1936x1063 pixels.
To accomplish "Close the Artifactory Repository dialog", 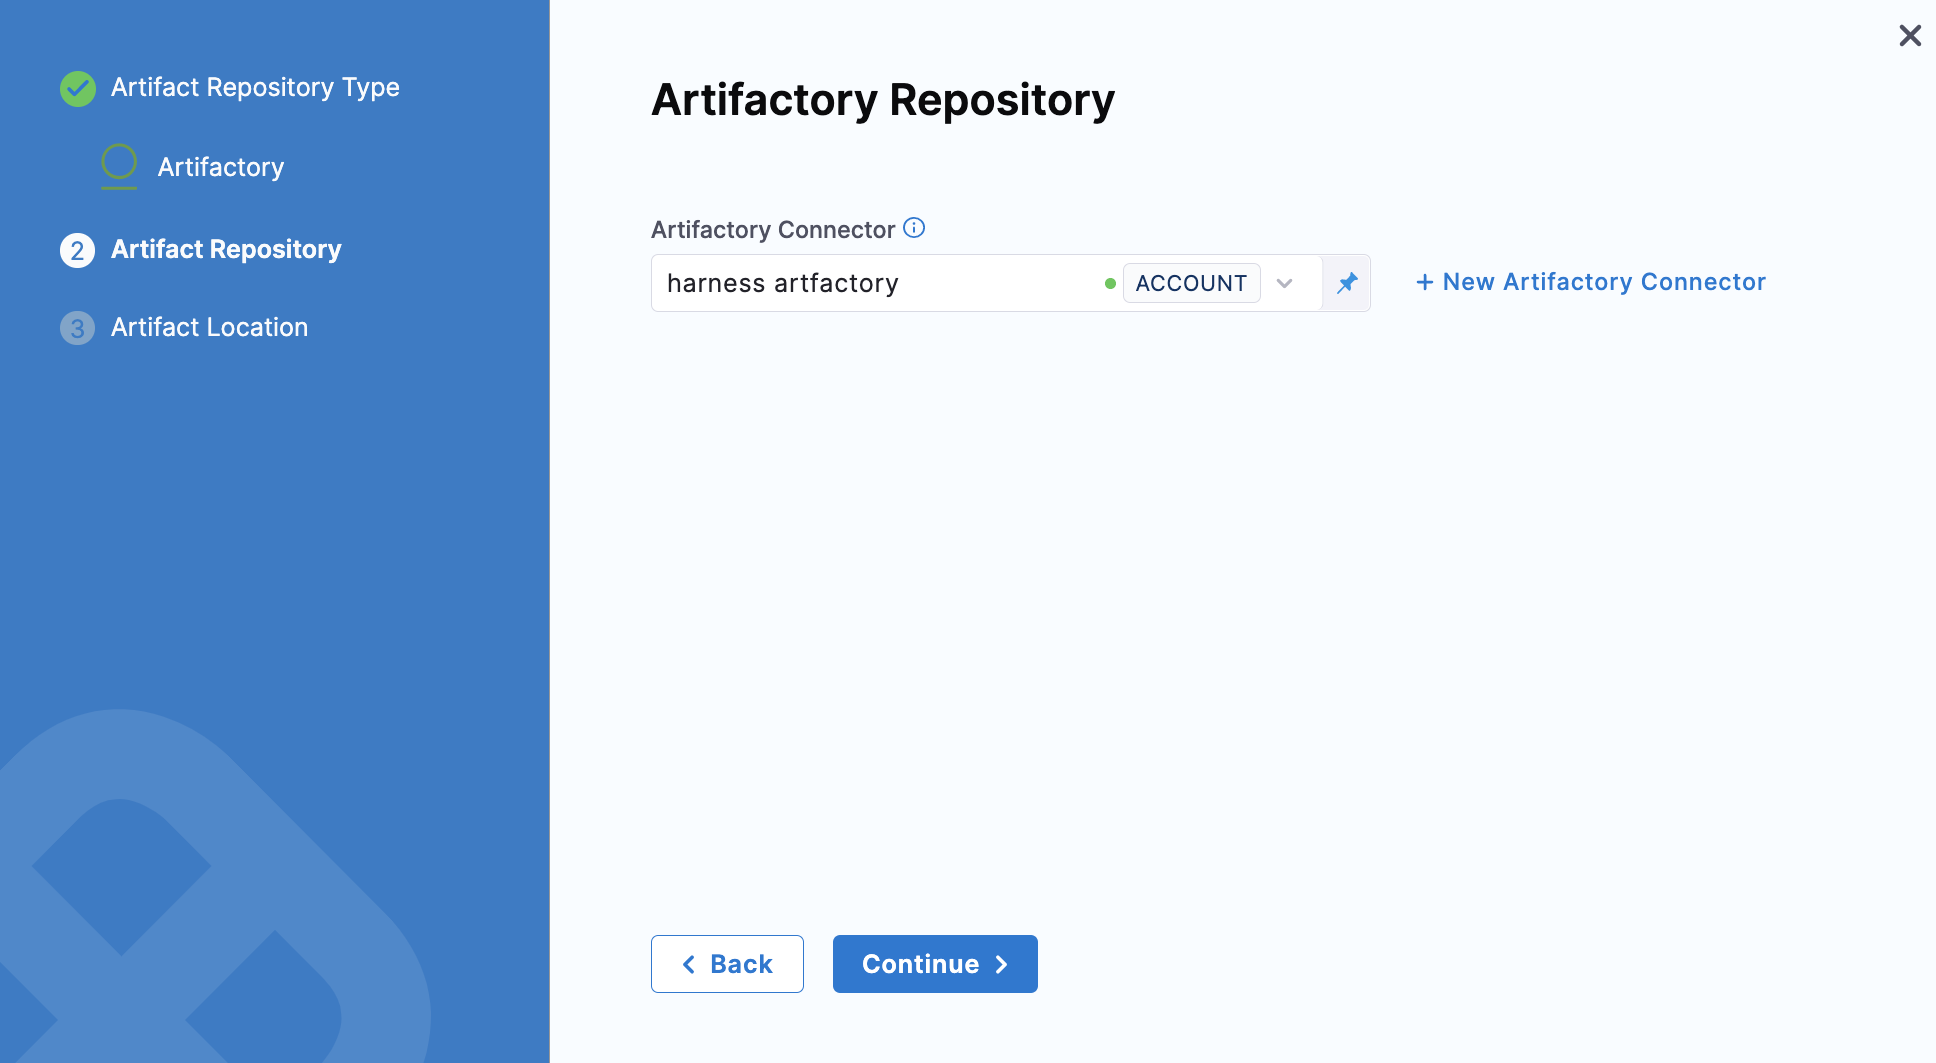I will pyautogui.click(x=1909, y=36).
